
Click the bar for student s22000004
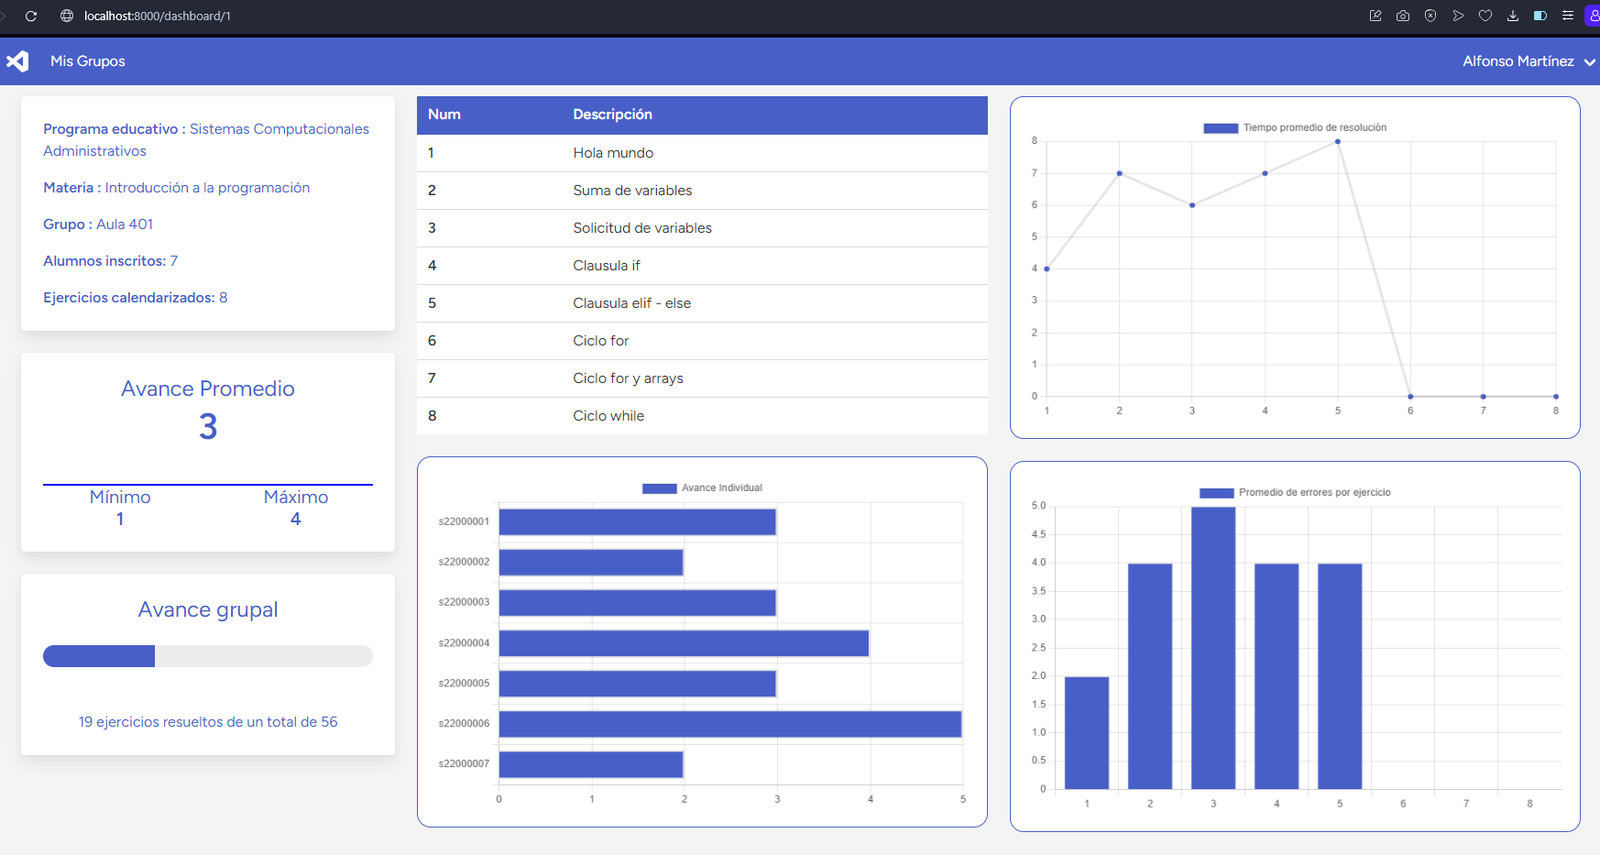(x=684, y=643)
